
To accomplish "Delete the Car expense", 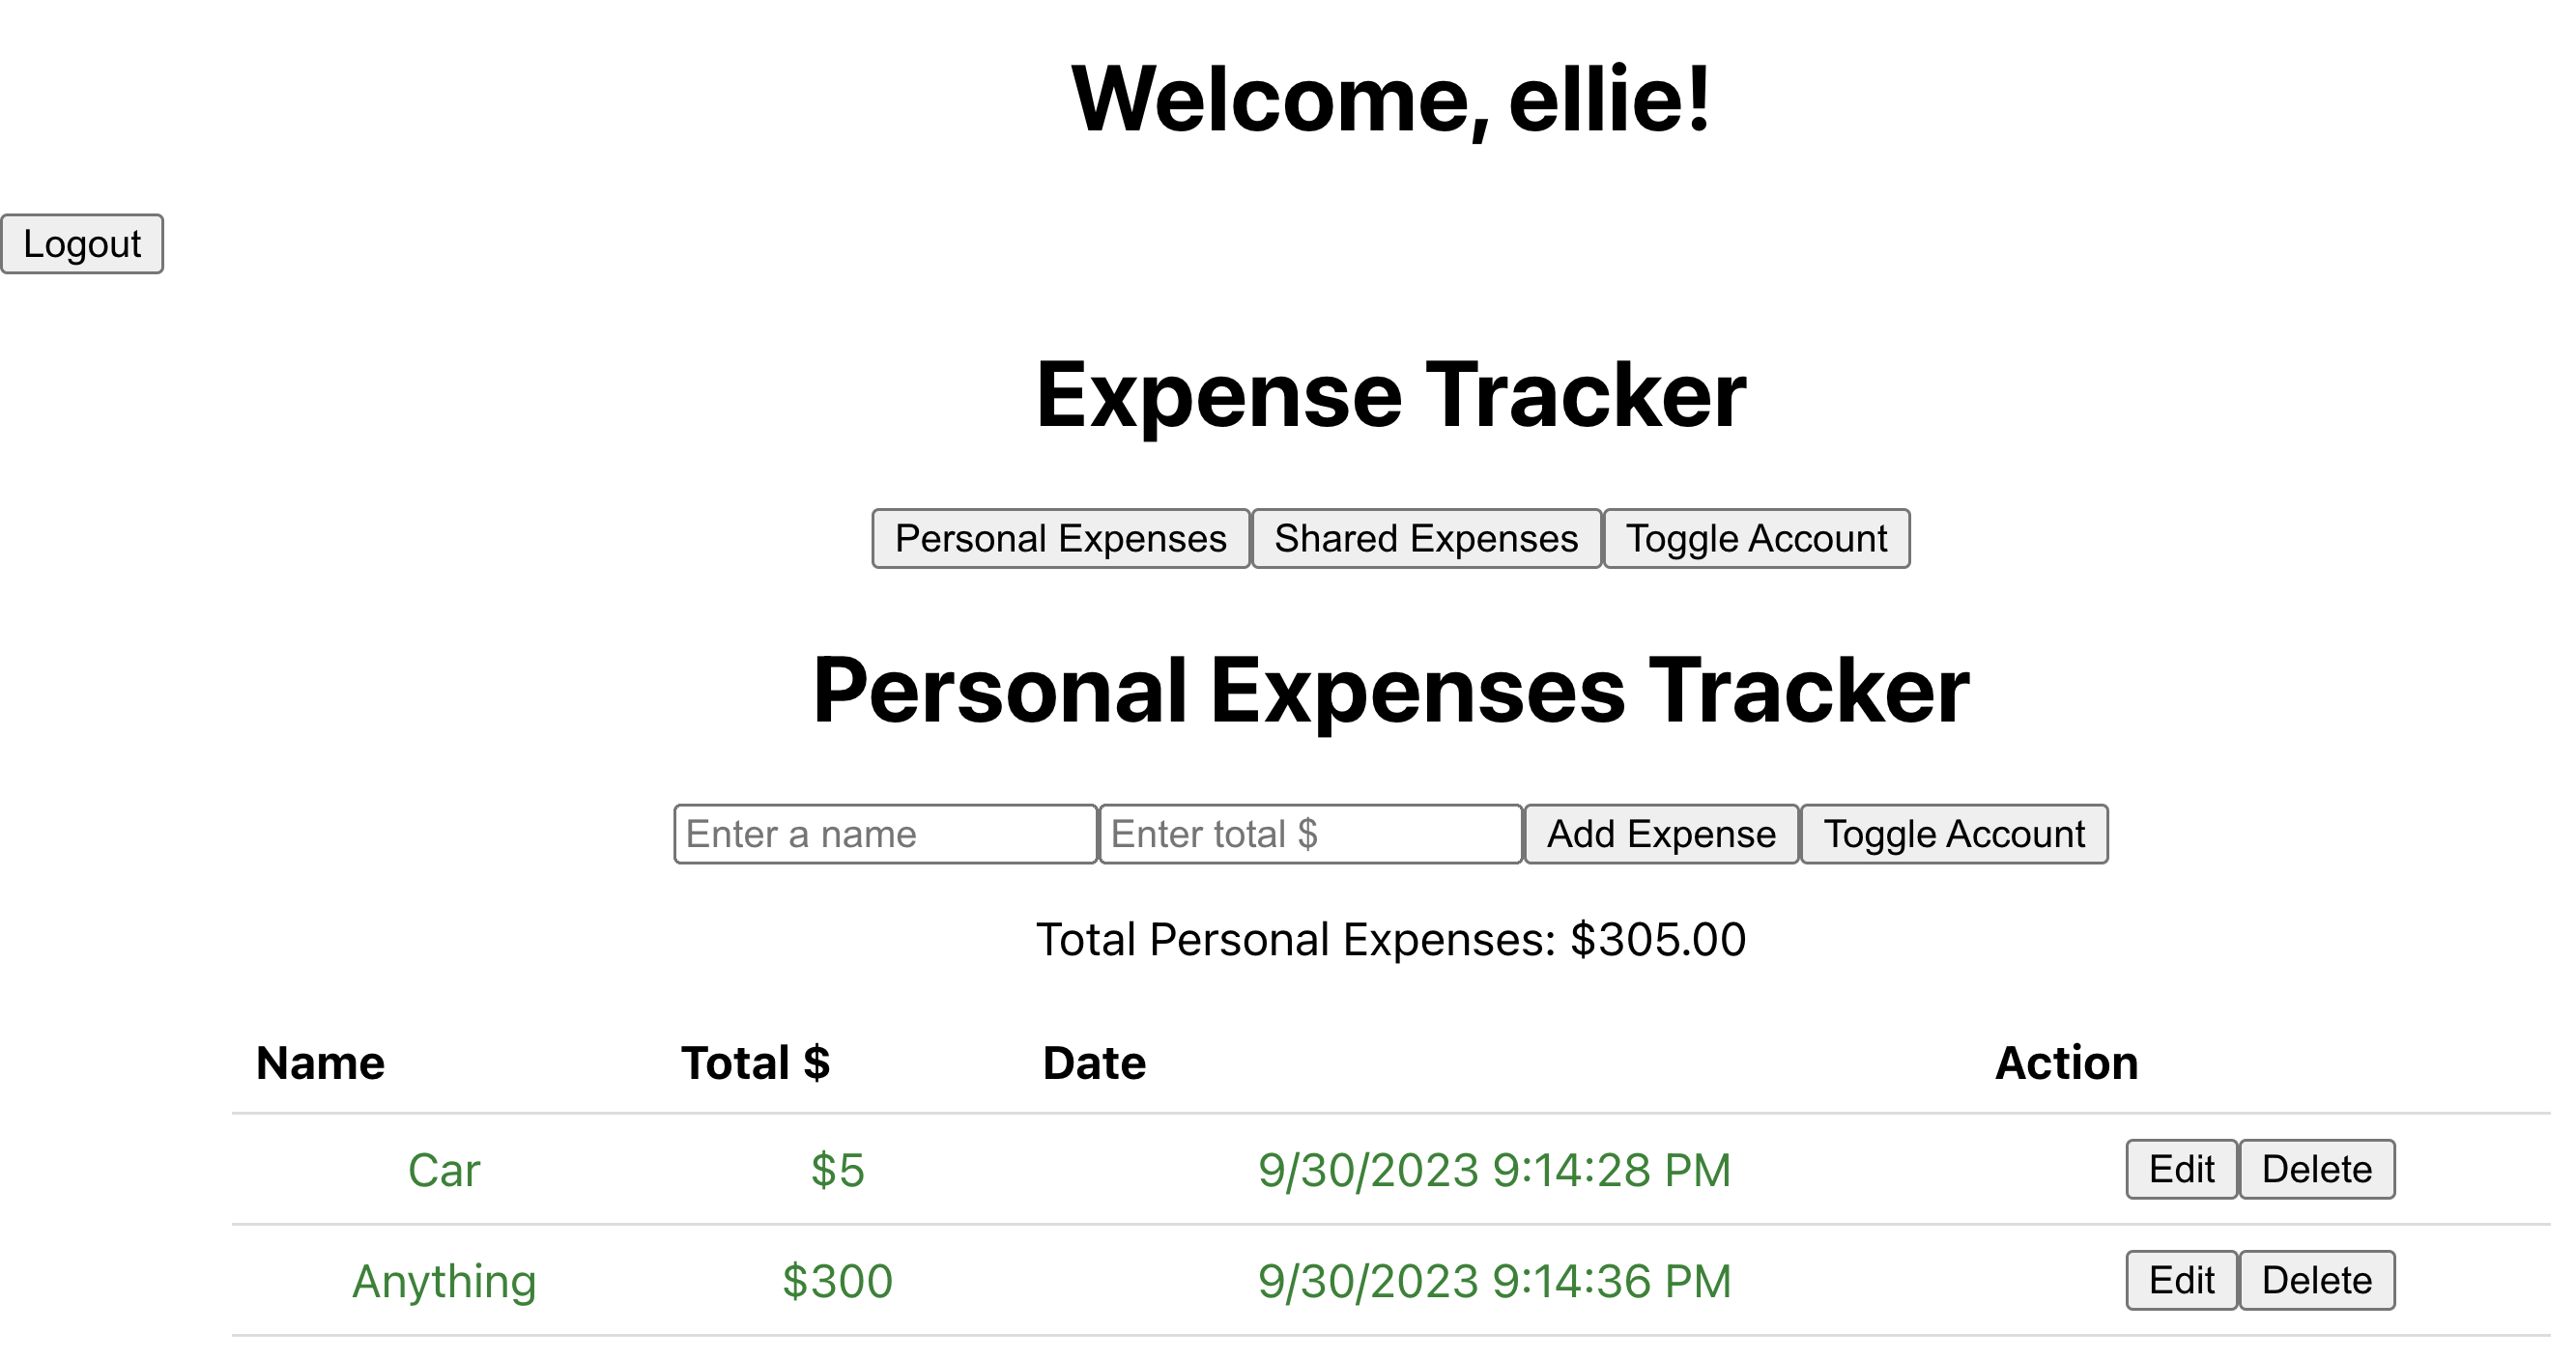I will [x=2316, y=1169].
